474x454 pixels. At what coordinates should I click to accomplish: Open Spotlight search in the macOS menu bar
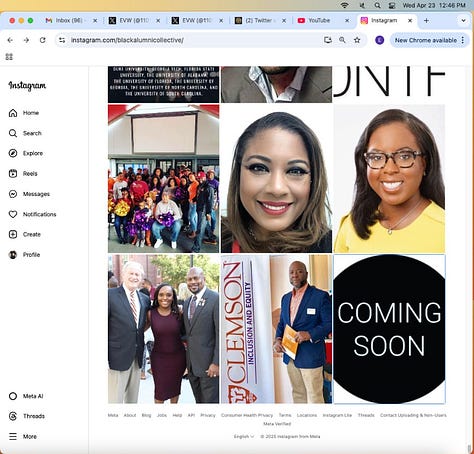pyautogui.click(x=377, y=5)
